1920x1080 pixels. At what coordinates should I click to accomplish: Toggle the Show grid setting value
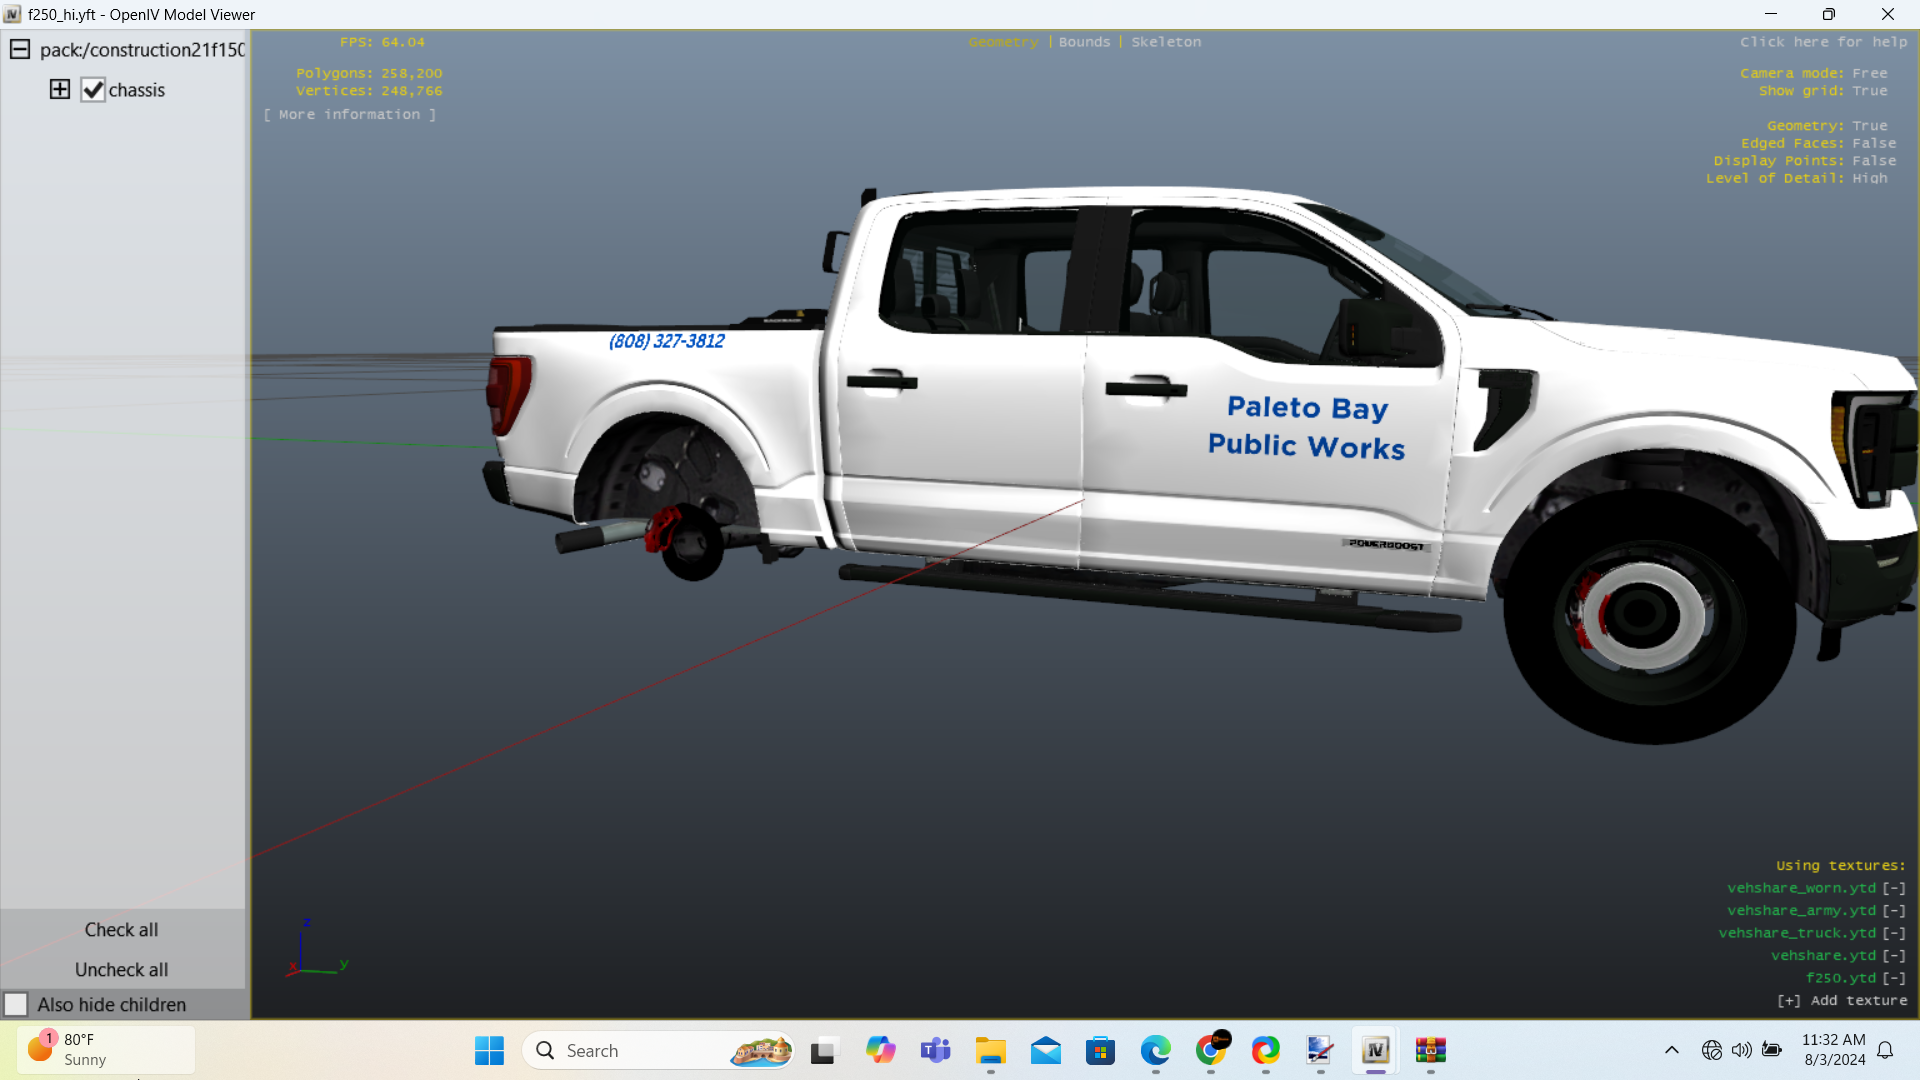coord(1869,91)
